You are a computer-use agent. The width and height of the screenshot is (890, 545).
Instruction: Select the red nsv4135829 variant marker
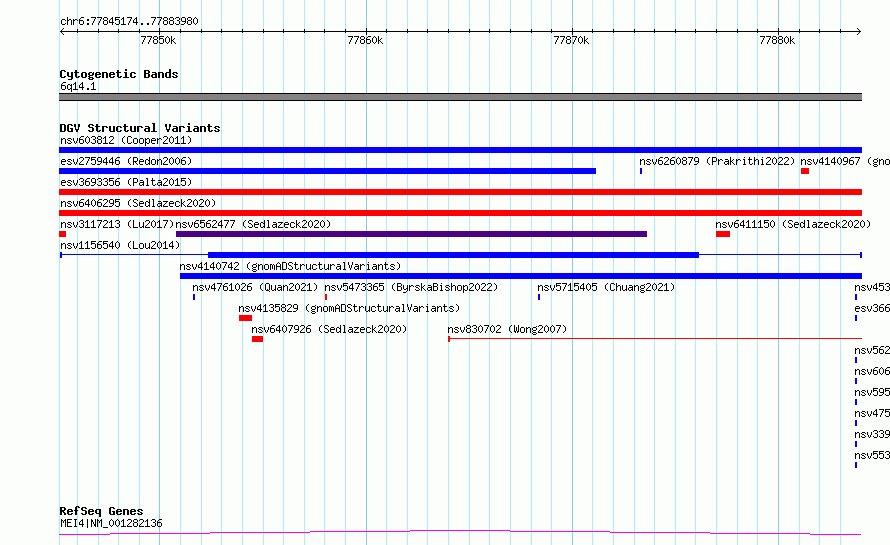(245, 318)
